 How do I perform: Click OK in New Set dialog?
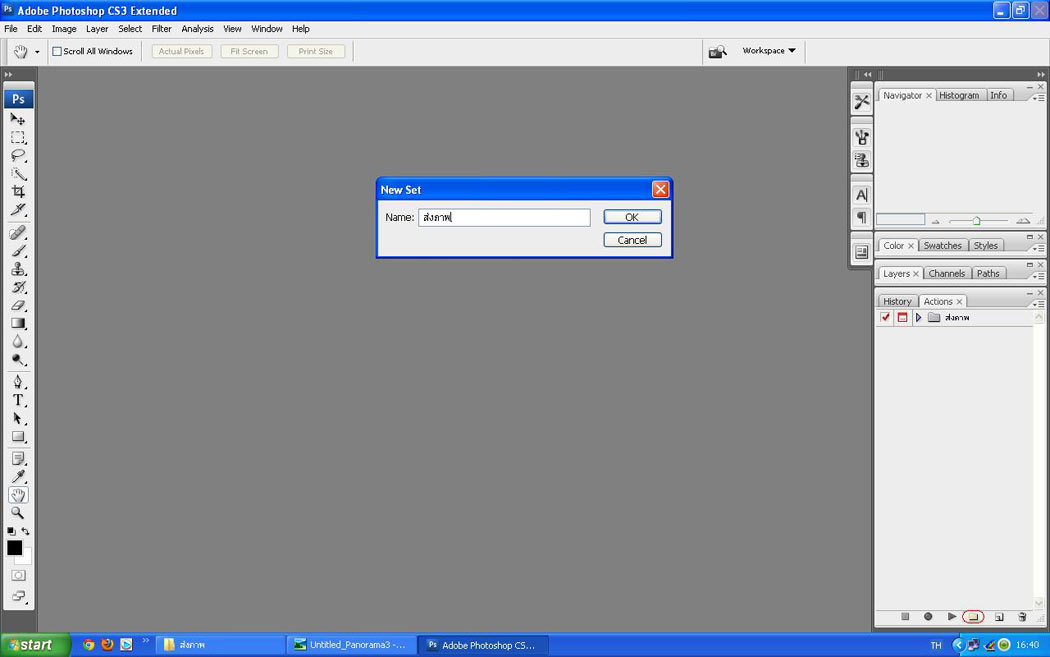[632, 217]
